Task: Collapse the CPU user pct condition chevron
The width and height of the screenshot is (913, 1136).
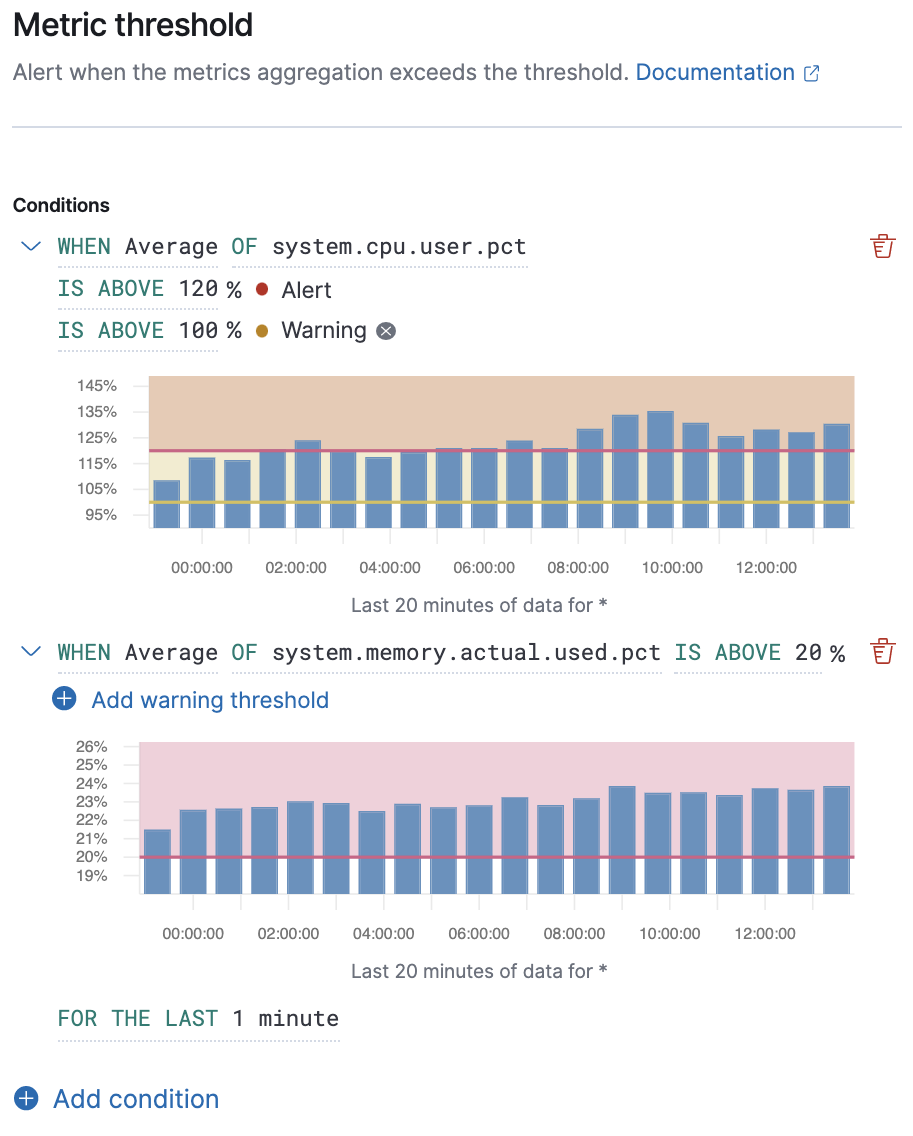Action: pyautogui.click(x=31, y=246)
